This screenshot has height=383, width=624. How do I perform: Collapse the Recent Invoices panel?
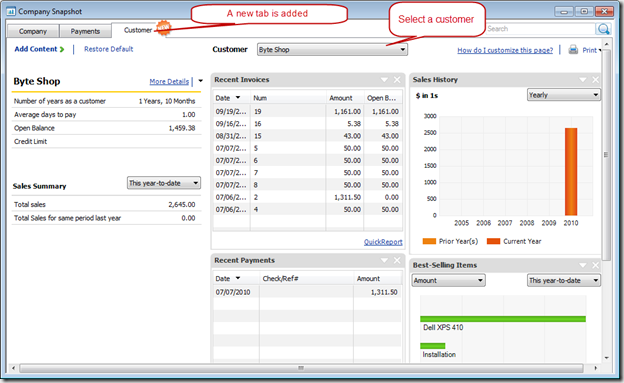click(384, 80)
